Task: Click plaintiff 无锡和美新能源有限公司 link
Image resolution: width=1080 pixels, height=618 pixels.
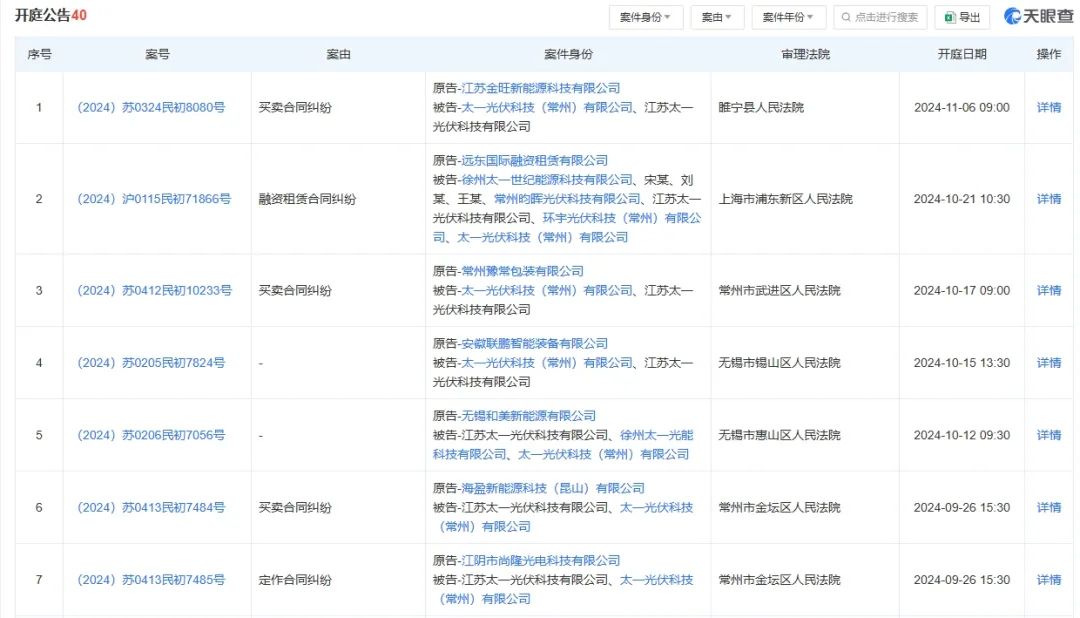Action: (528, 416)
